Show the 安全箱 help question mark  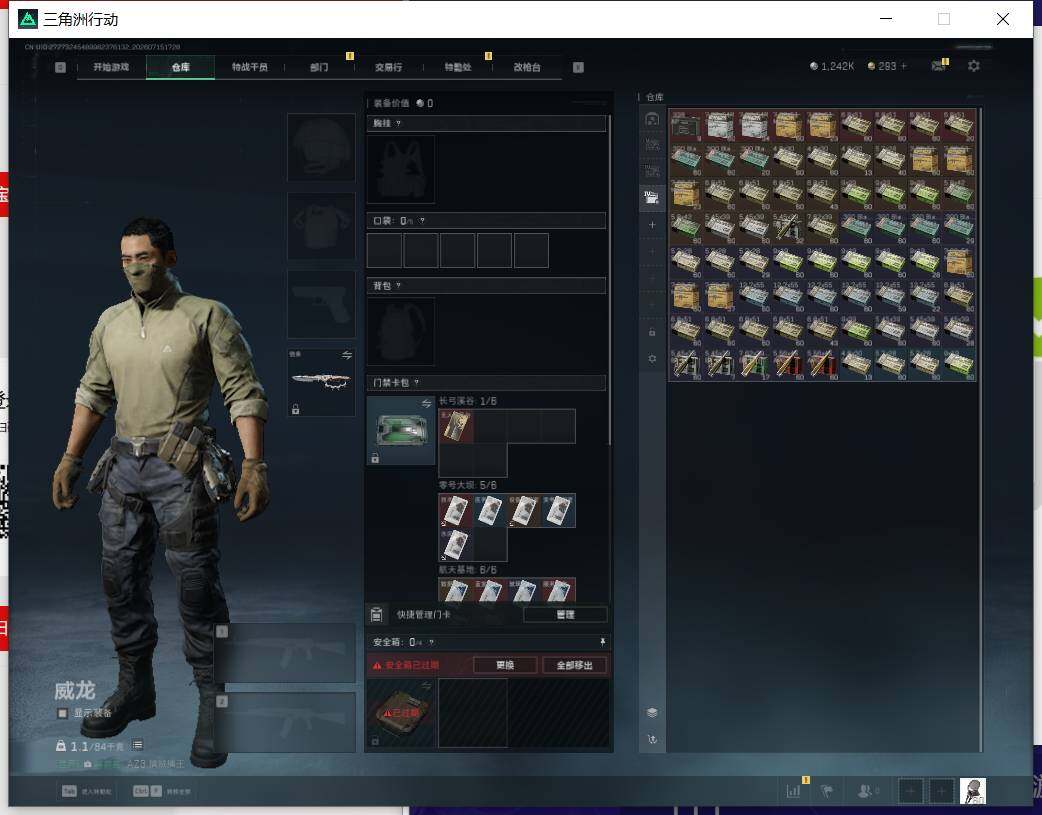coord(431,642)
